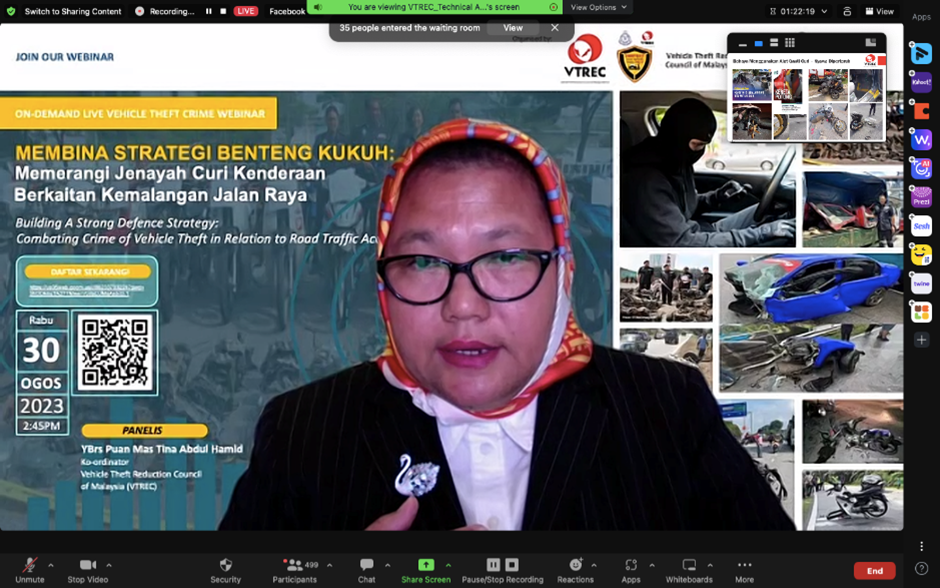940x588 pixels.
Task: Click the shared slide thumbnail preview
Action: tap(807, 100)
